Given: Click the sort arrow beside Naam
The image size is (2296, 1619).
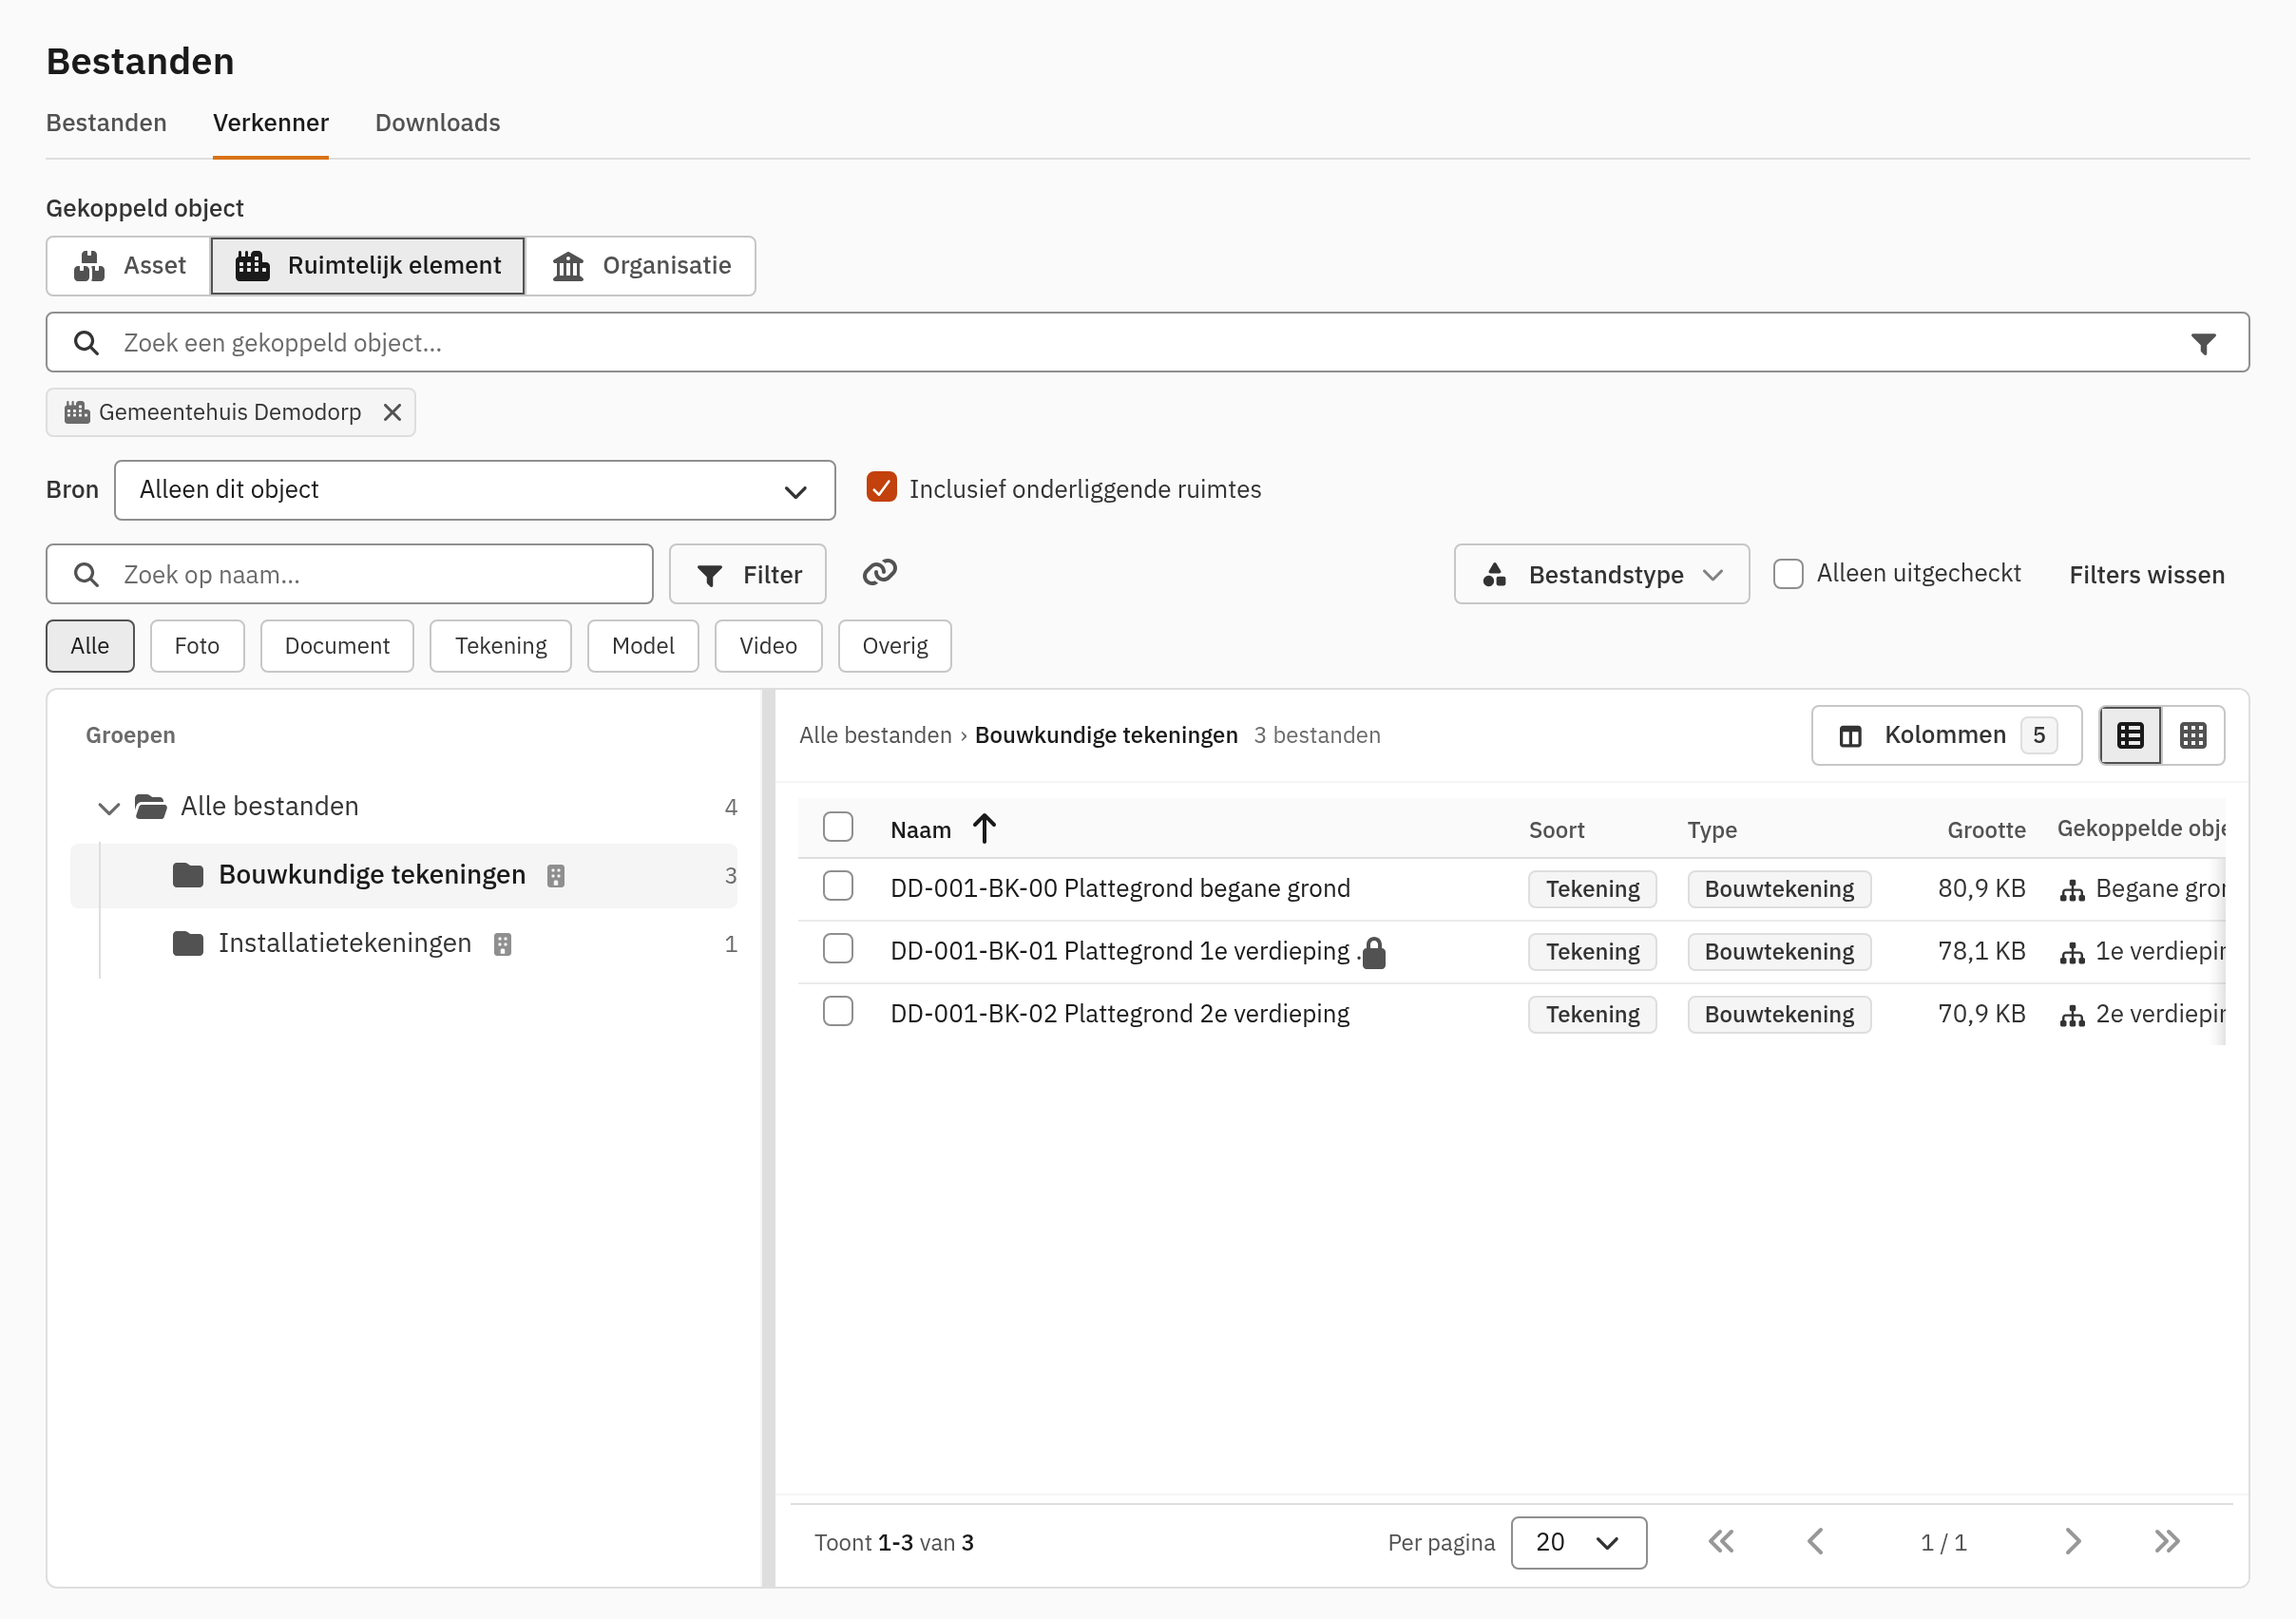Looking at the screenshot, I should click(x=984, y=828).
